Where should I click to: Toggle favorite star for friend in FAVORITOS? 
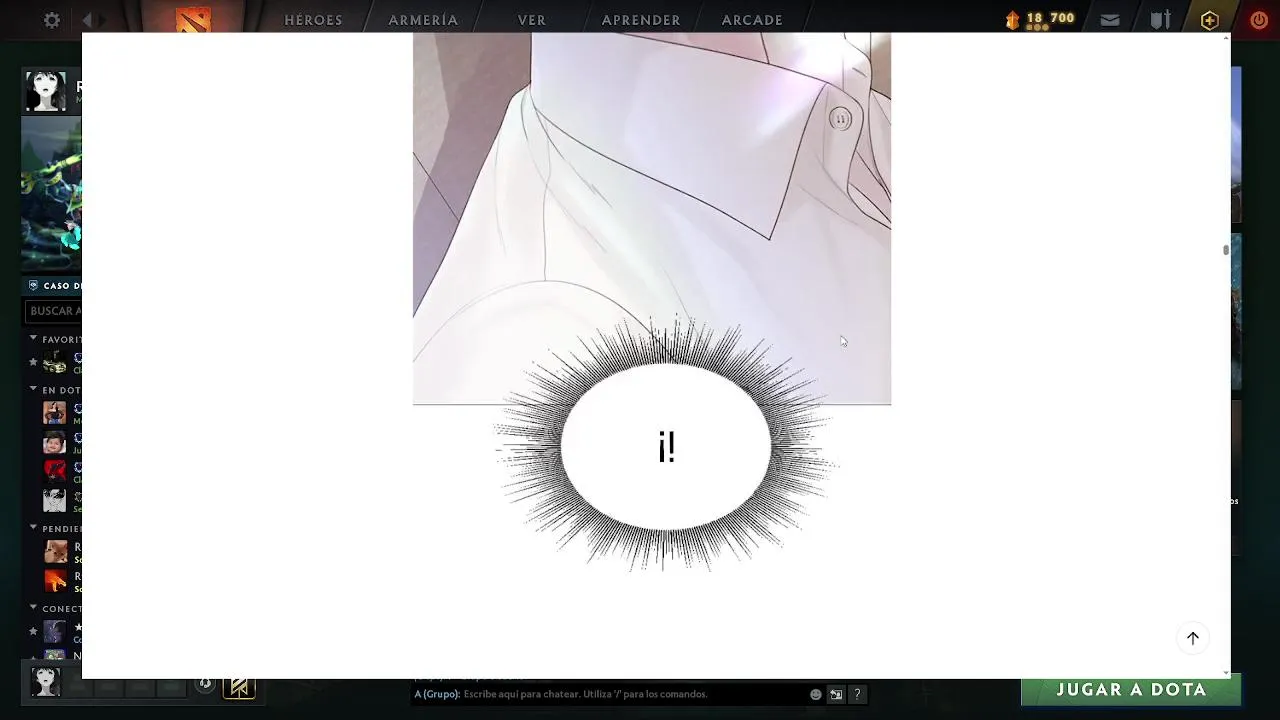click(33, 362)
